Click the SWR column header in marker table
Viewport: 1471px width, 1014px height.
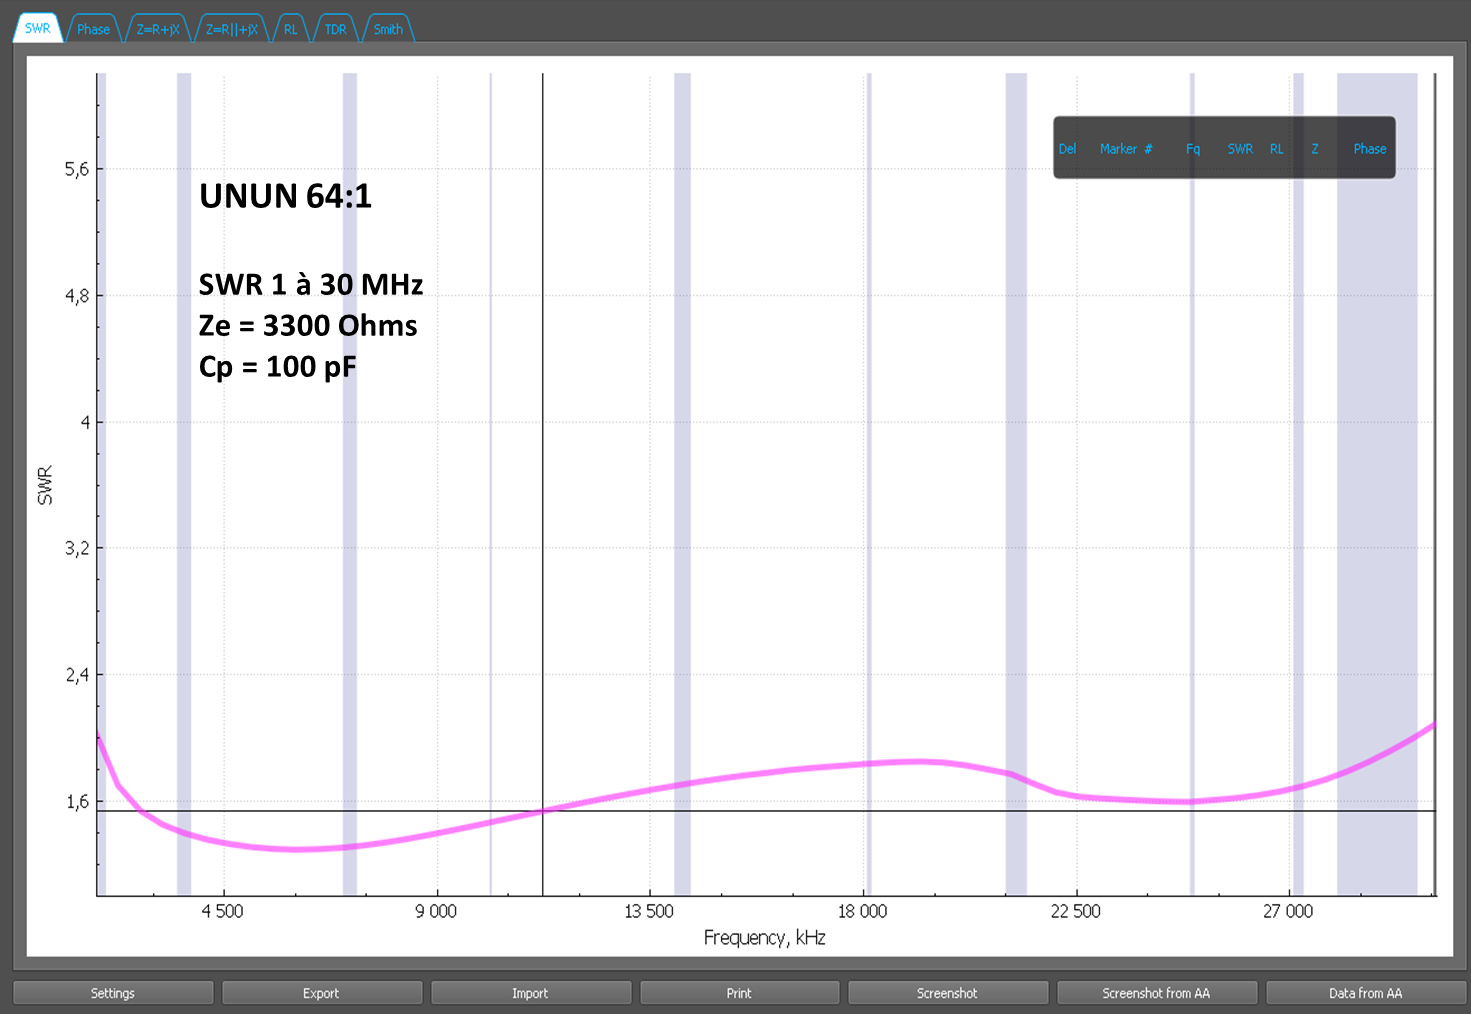pyautogui.click(x=1240, y=149)
